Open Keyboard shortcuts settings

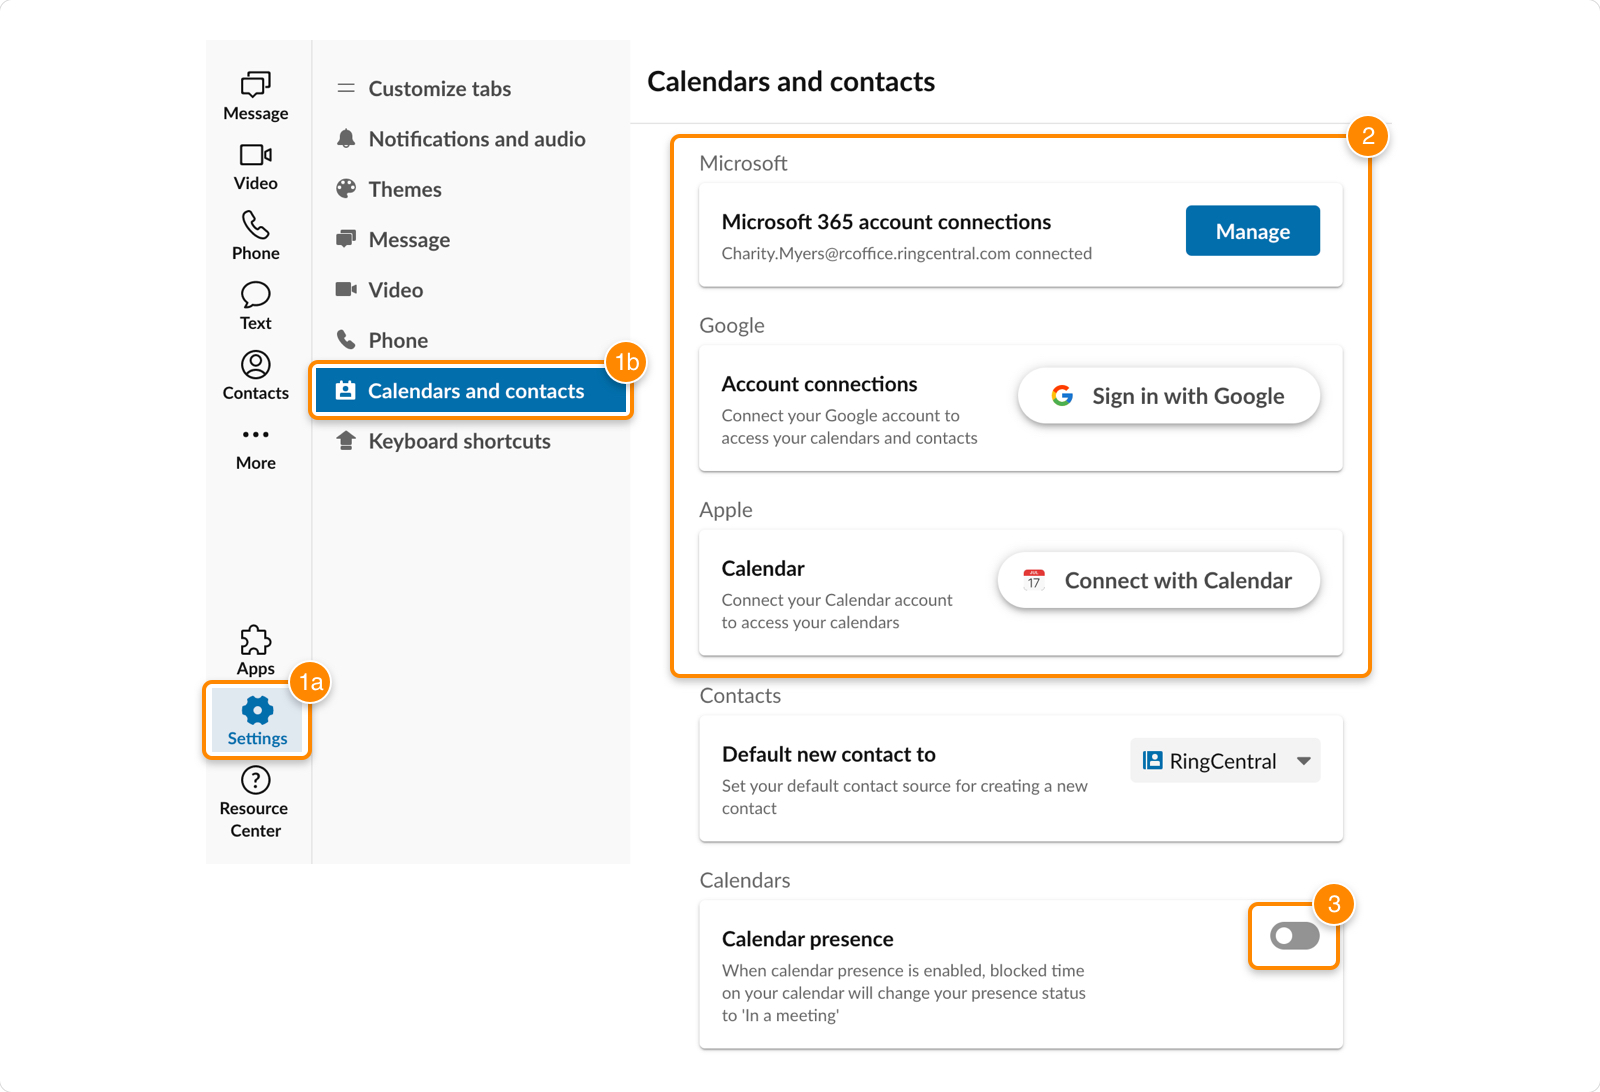[459, 441]
